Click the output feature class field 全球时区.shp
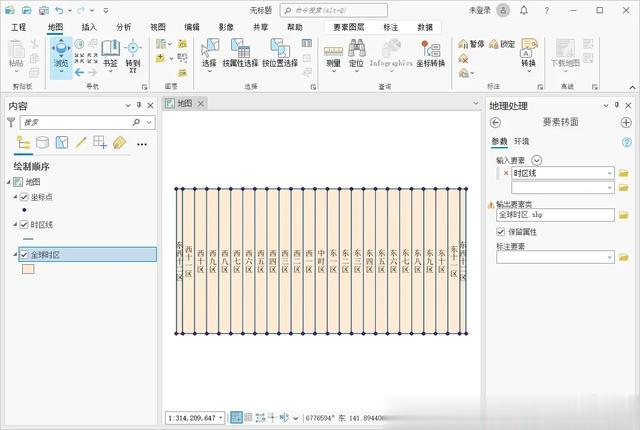640x430 pixels. 555,215
